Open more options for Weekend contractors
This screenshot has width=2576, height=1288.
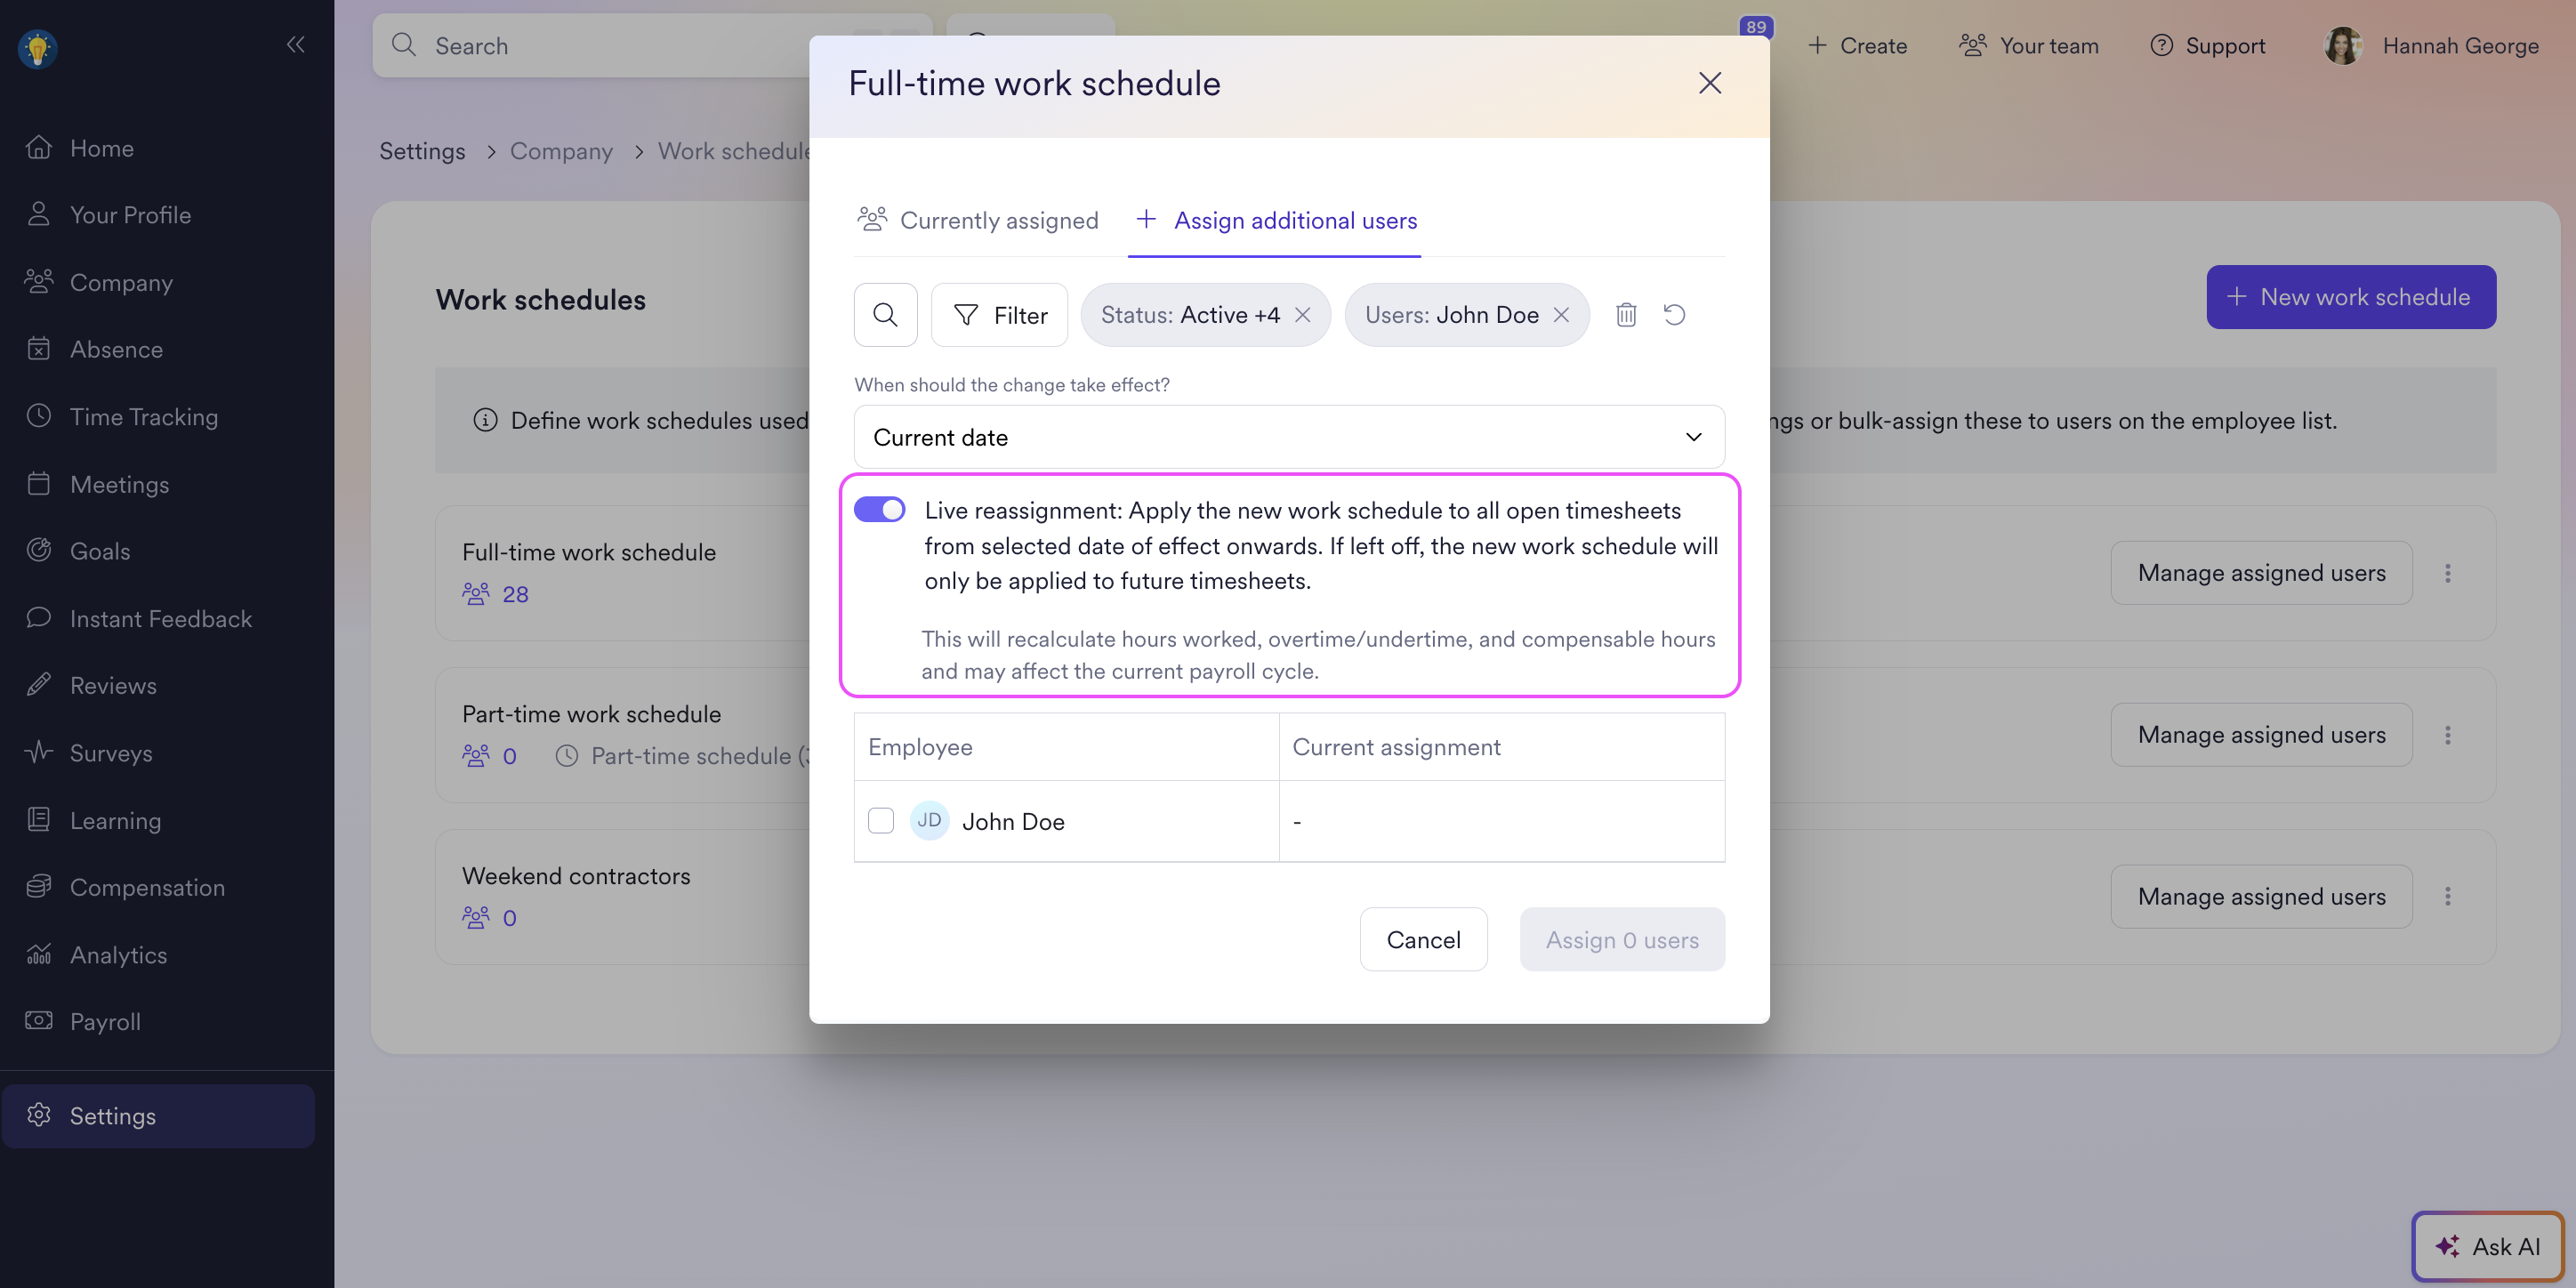(2447, 896)
